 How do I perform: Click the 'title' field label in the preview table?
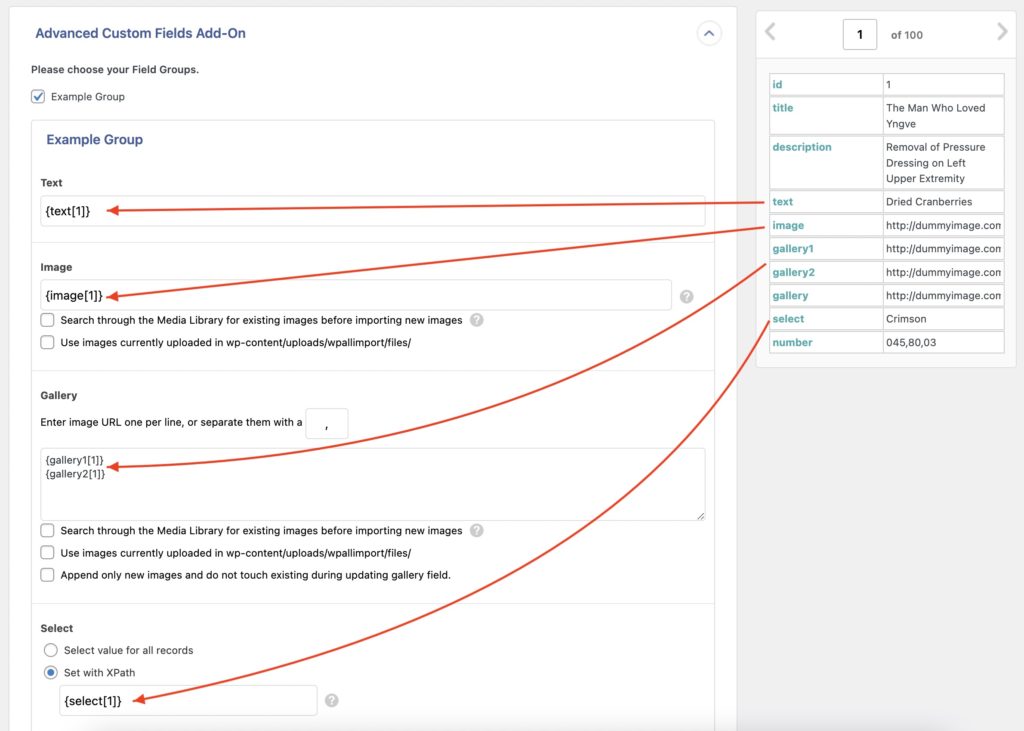[x=782, y=107]
